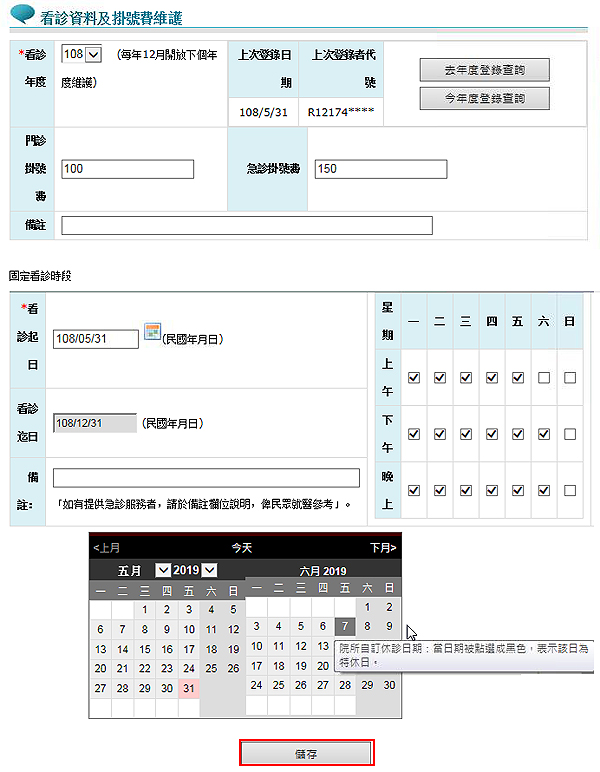
Task: Click 去年度登錄查詢 button
Action: [x=485, y=70]
